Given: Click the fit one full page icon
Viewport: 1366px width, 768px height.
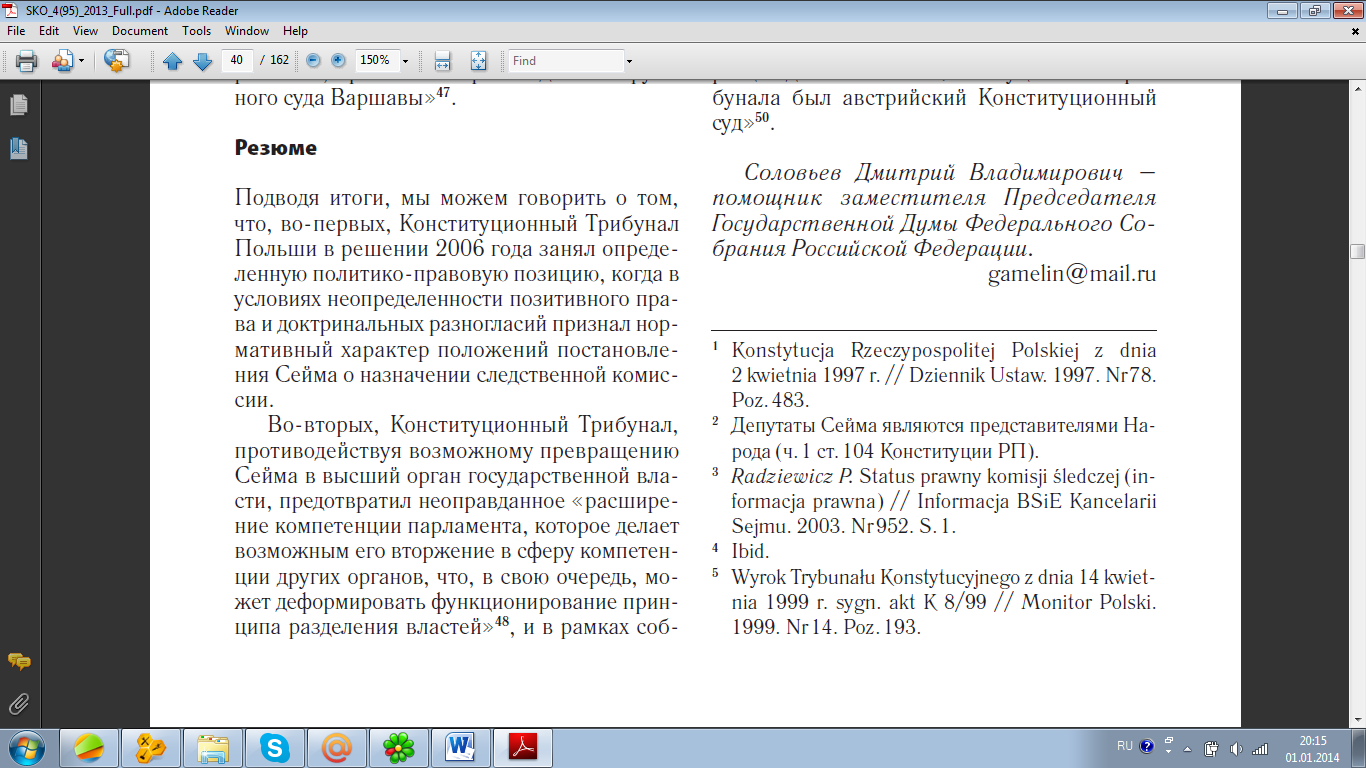Looking at the screenshot, I should (478, 61).
